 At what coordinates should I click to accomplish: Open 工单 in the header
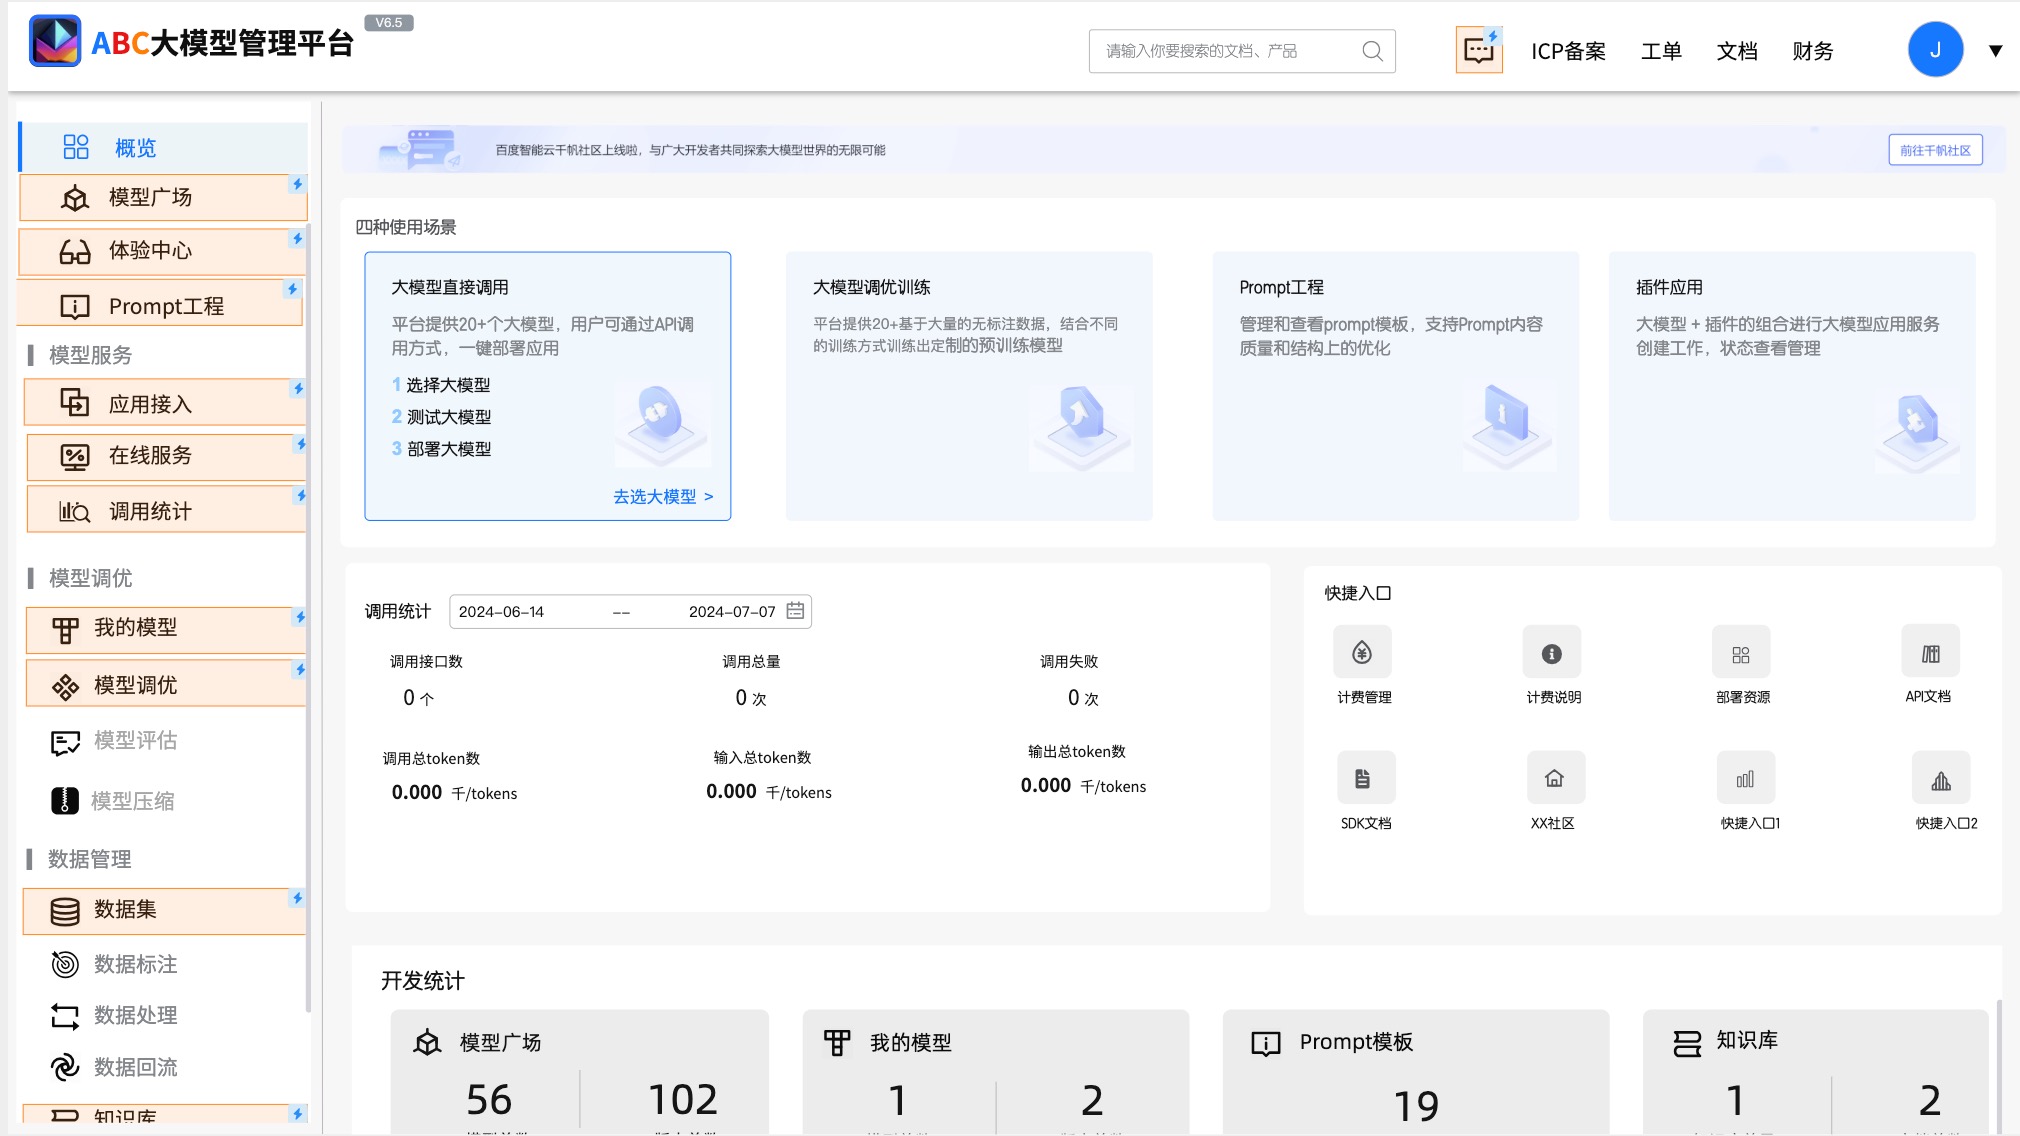pos(1661,51)
